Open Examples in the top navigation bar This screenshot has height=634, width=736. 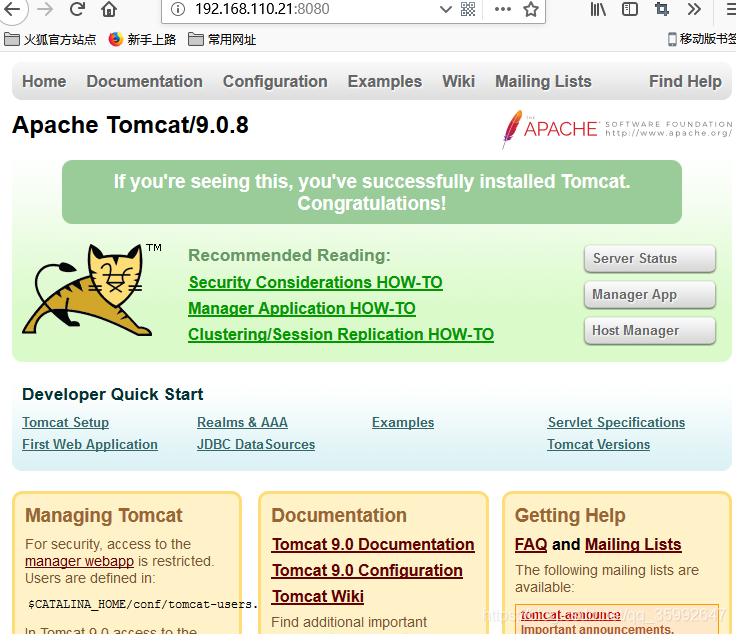(x=385, y=81)
